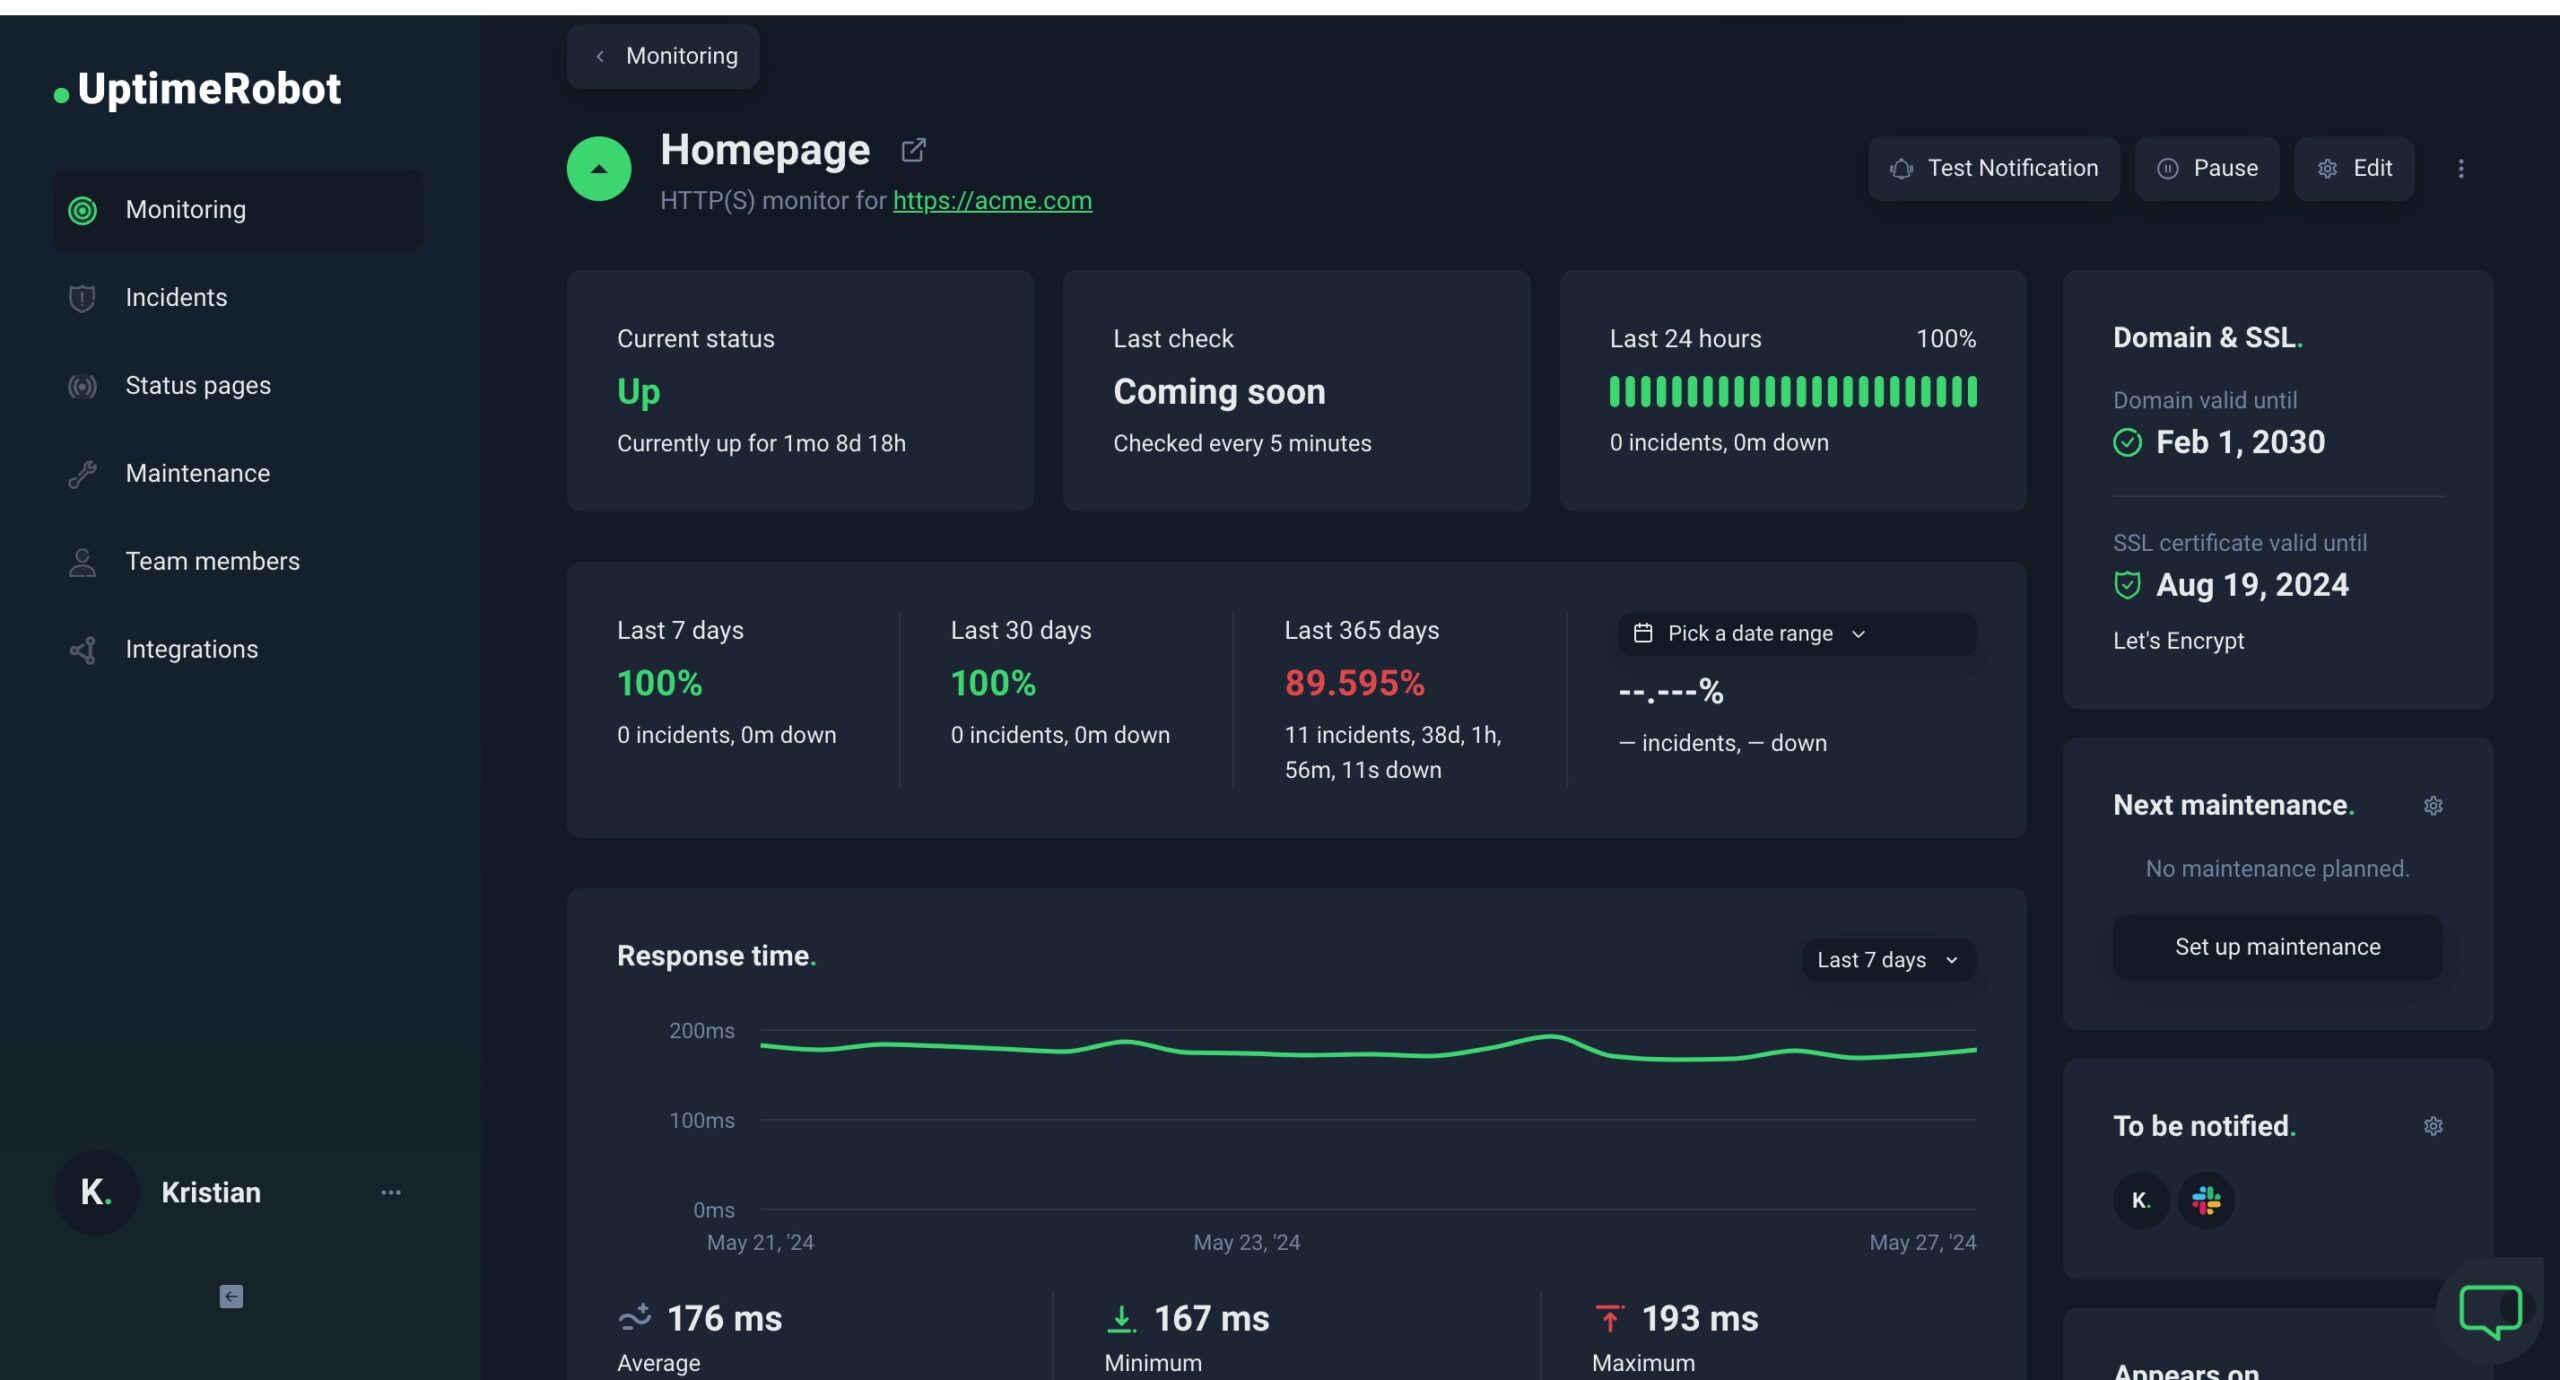Click the domain valid checkmark icon
Viewport: 2560px width, 1380px height.
point(2127,442)
